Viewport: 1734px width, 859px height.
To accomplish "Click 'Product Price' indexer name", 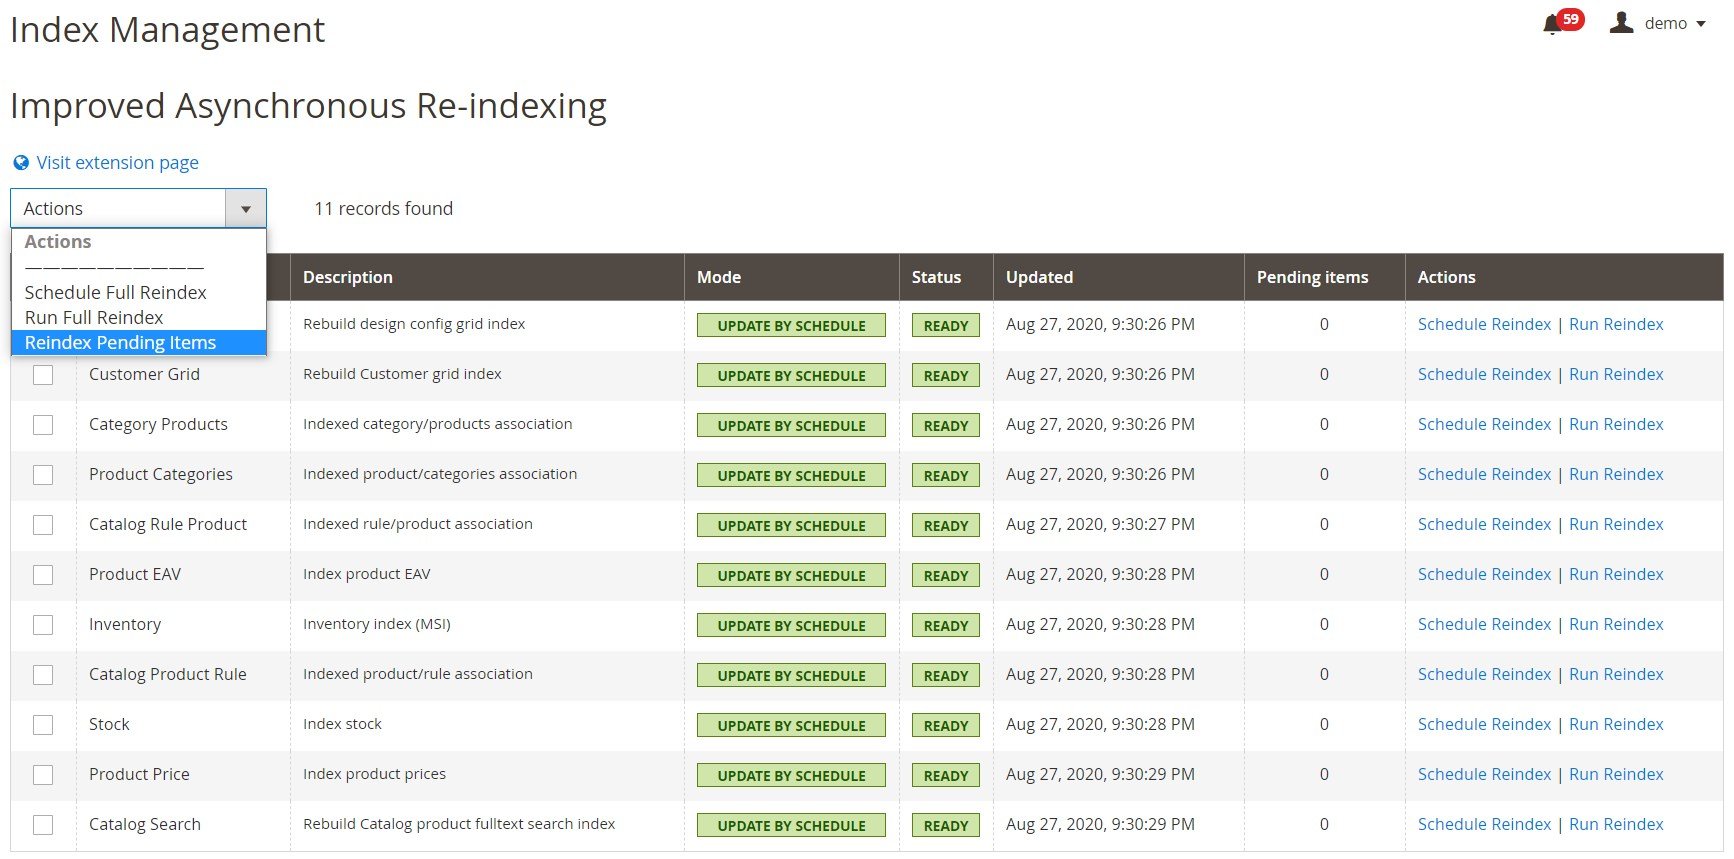I will click(x=139, y=774).
